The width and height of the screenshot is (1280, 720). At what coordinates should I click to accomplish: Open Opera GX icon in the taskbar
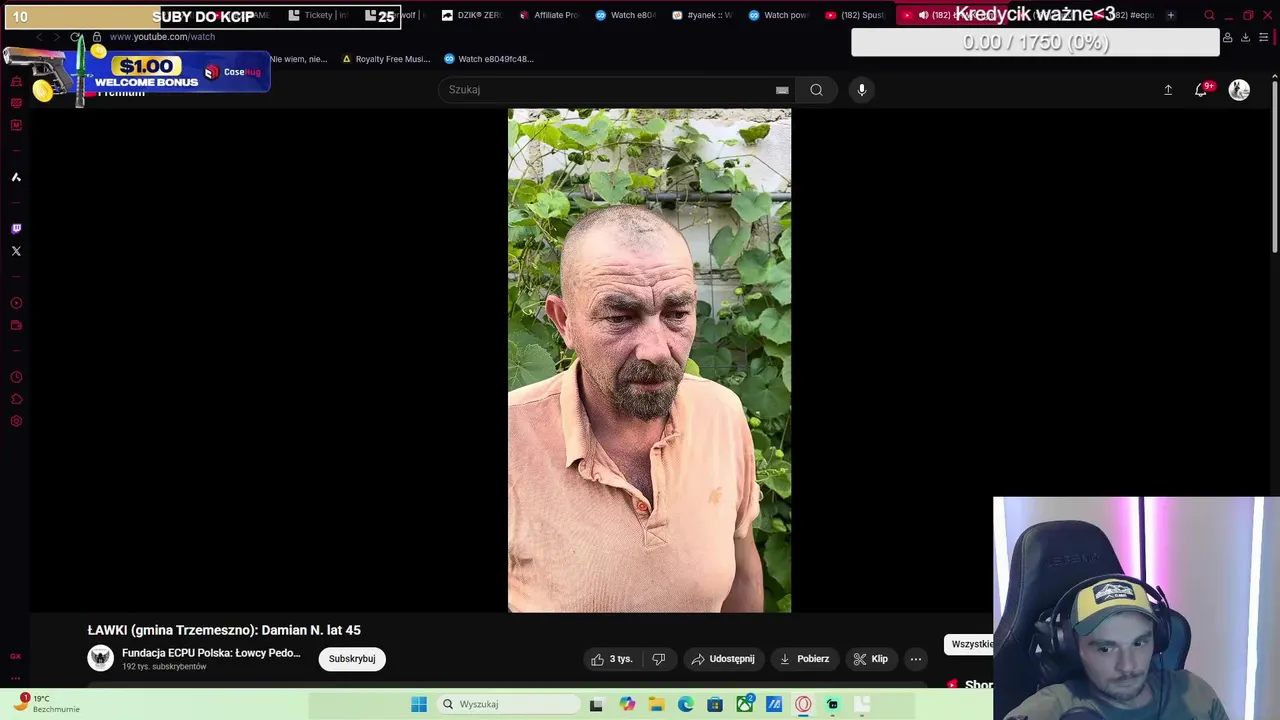click(x=803, y=704)
